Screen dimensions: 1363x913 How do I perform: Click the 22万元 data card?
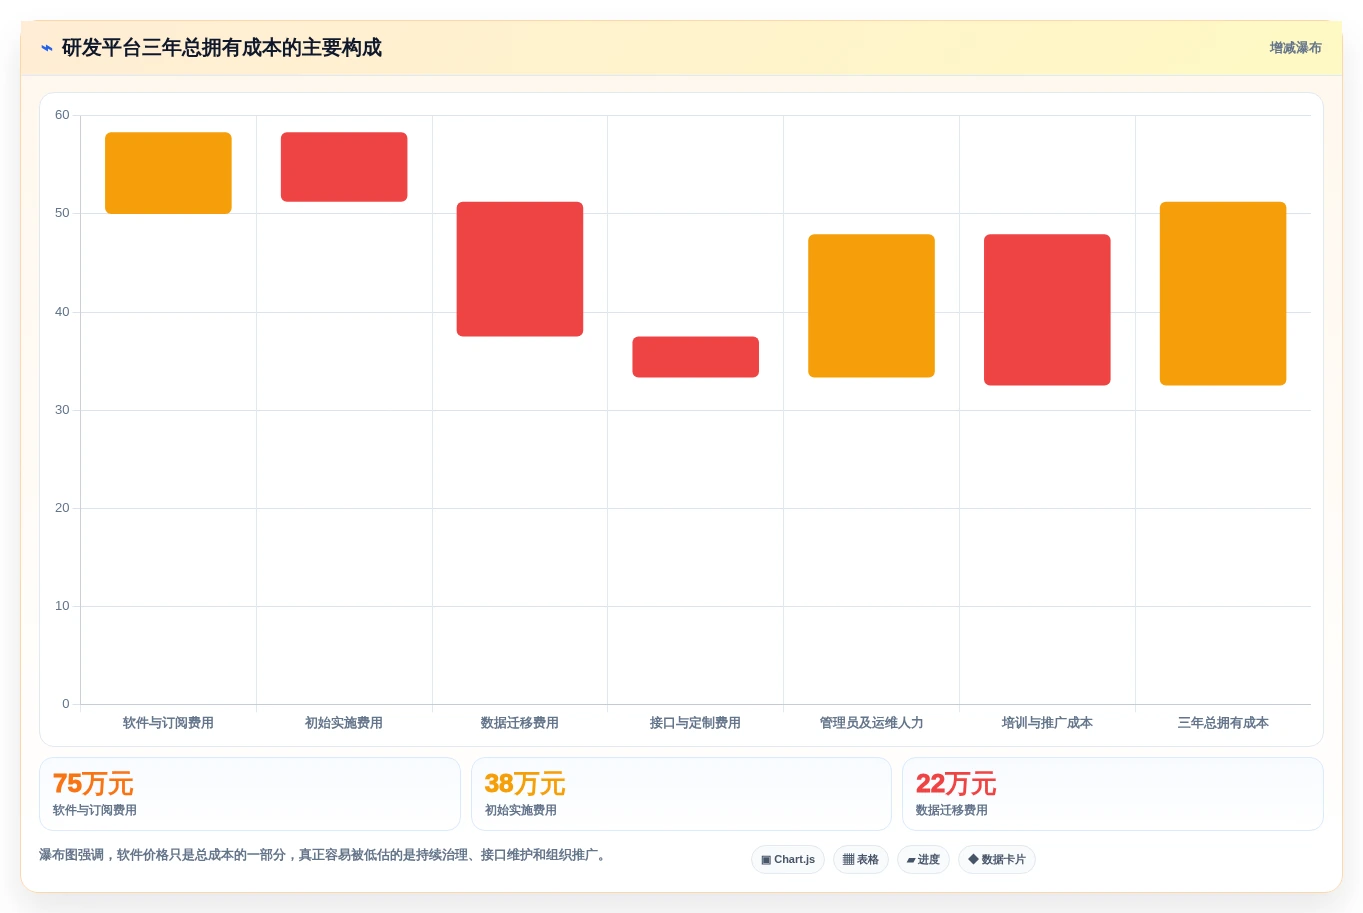point(1113,794)
